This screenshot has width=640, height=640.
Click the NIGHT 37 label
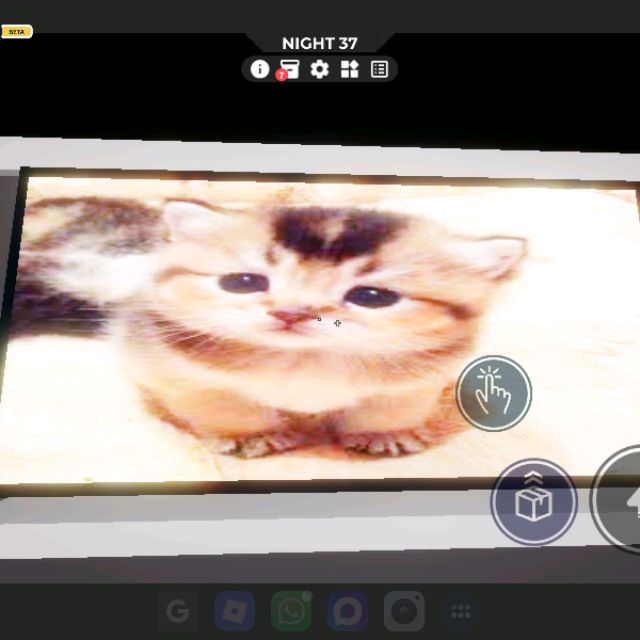[x=320, y=43]
